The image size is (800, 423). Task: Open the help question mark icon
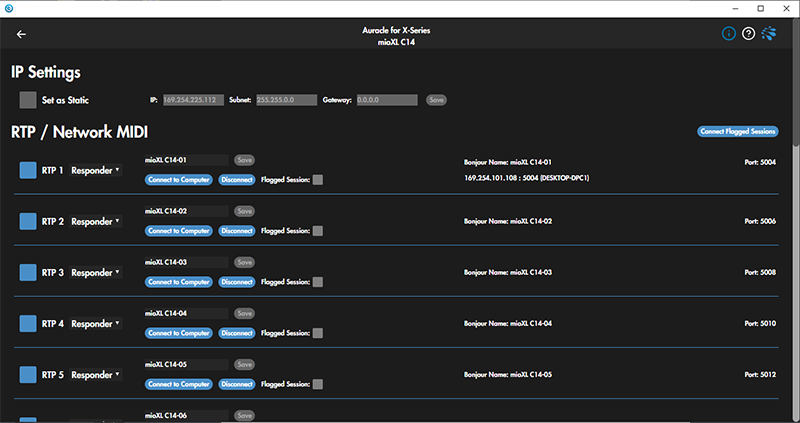coord(748,34)
